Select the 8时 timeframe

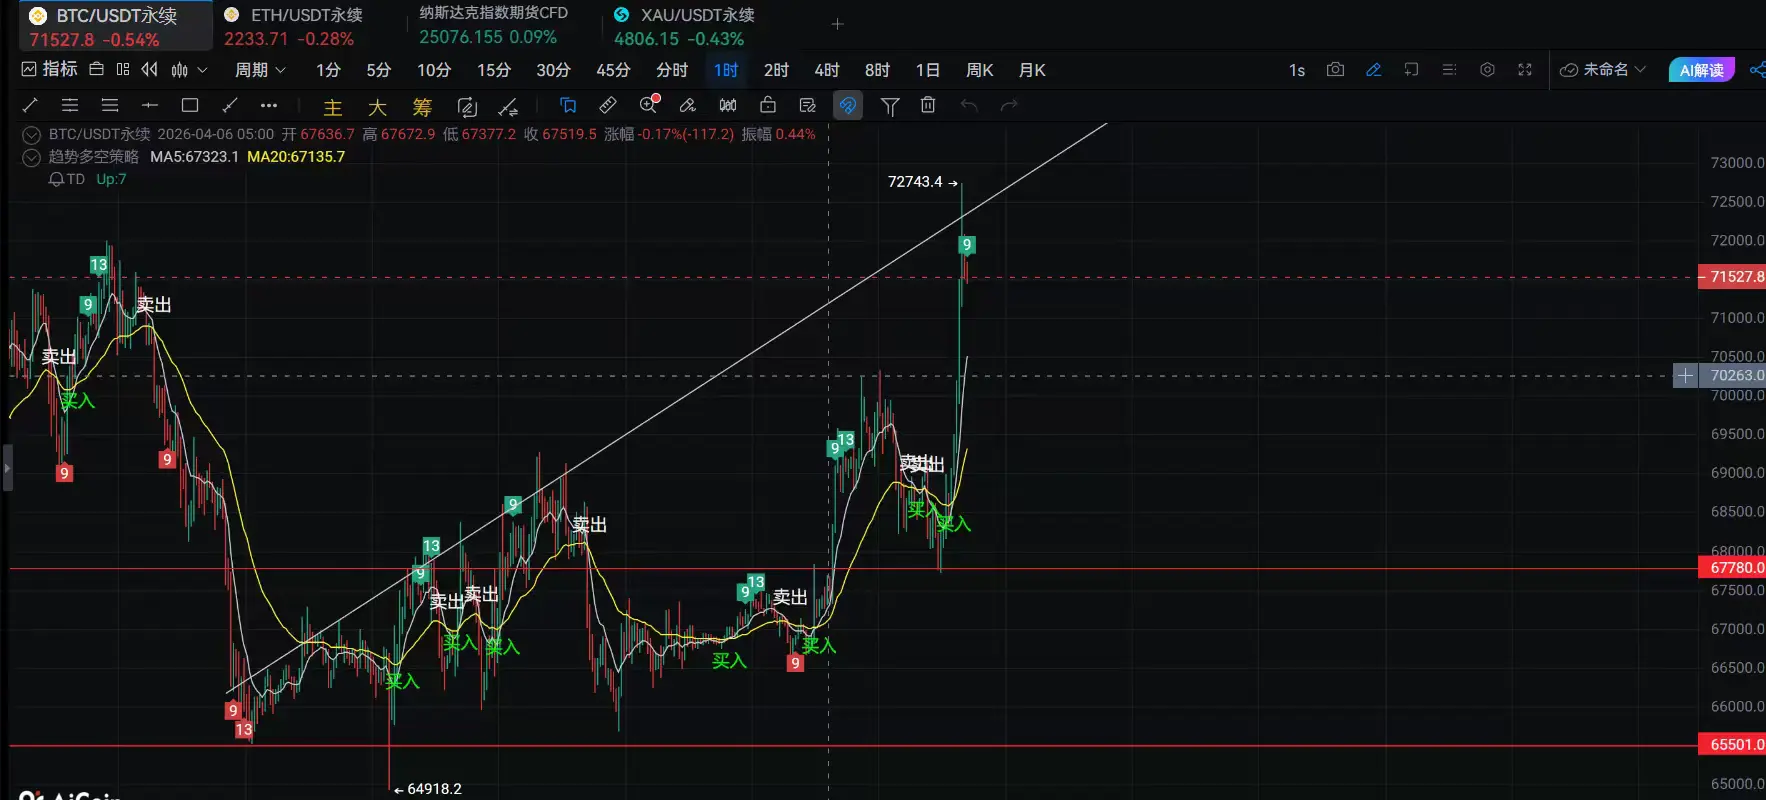pyautogui.click(x=877, y=70)
